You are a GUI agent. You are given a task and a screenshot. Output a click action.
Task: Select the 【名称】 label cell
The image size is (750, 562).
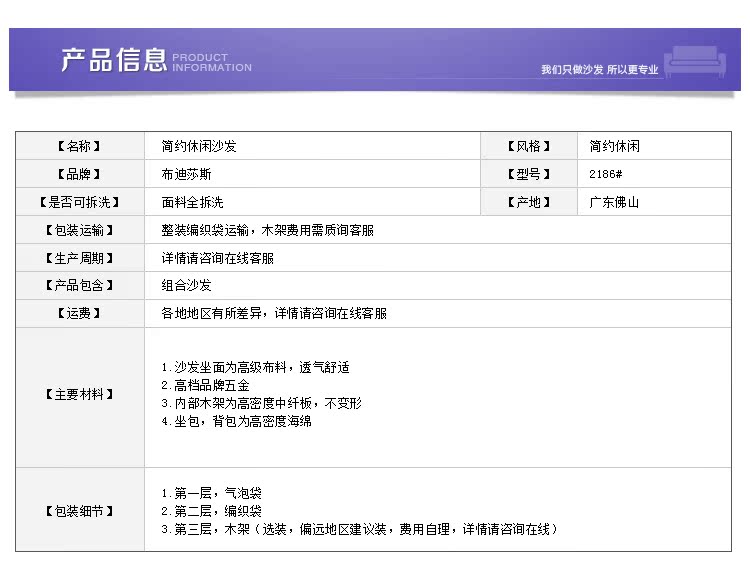click(x=80, y=146)
